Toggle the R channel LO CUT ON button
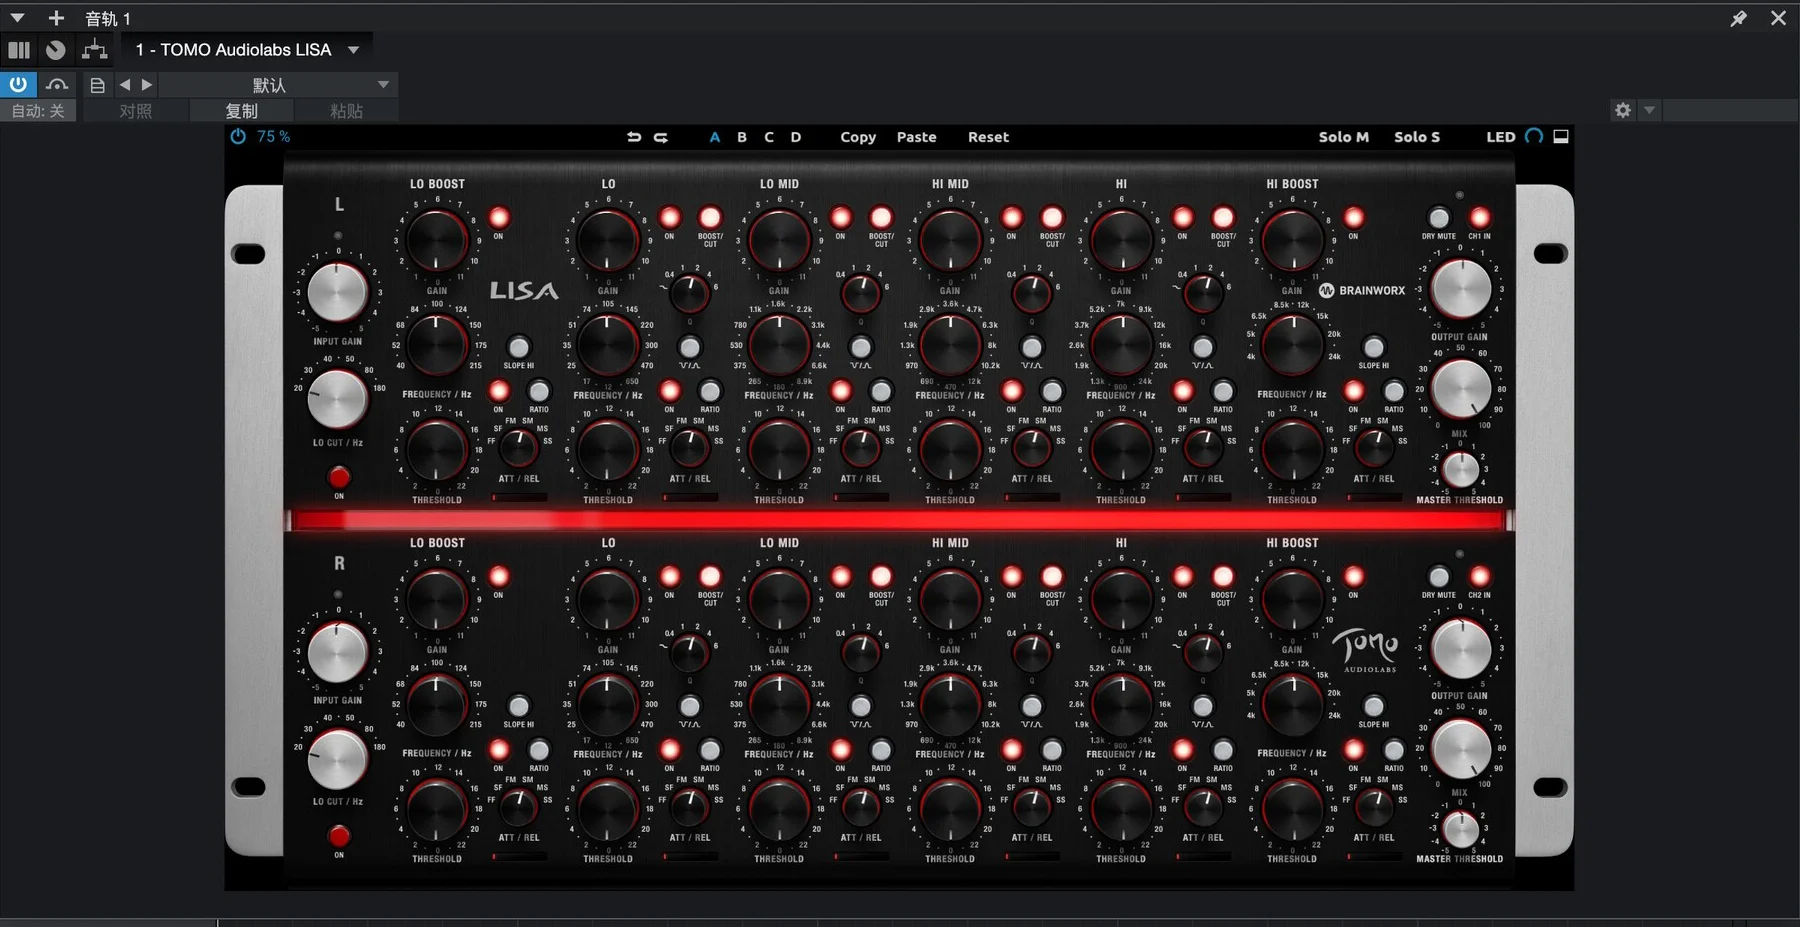The width and height of the screenshot is (1800, 927). click(339, 836)
